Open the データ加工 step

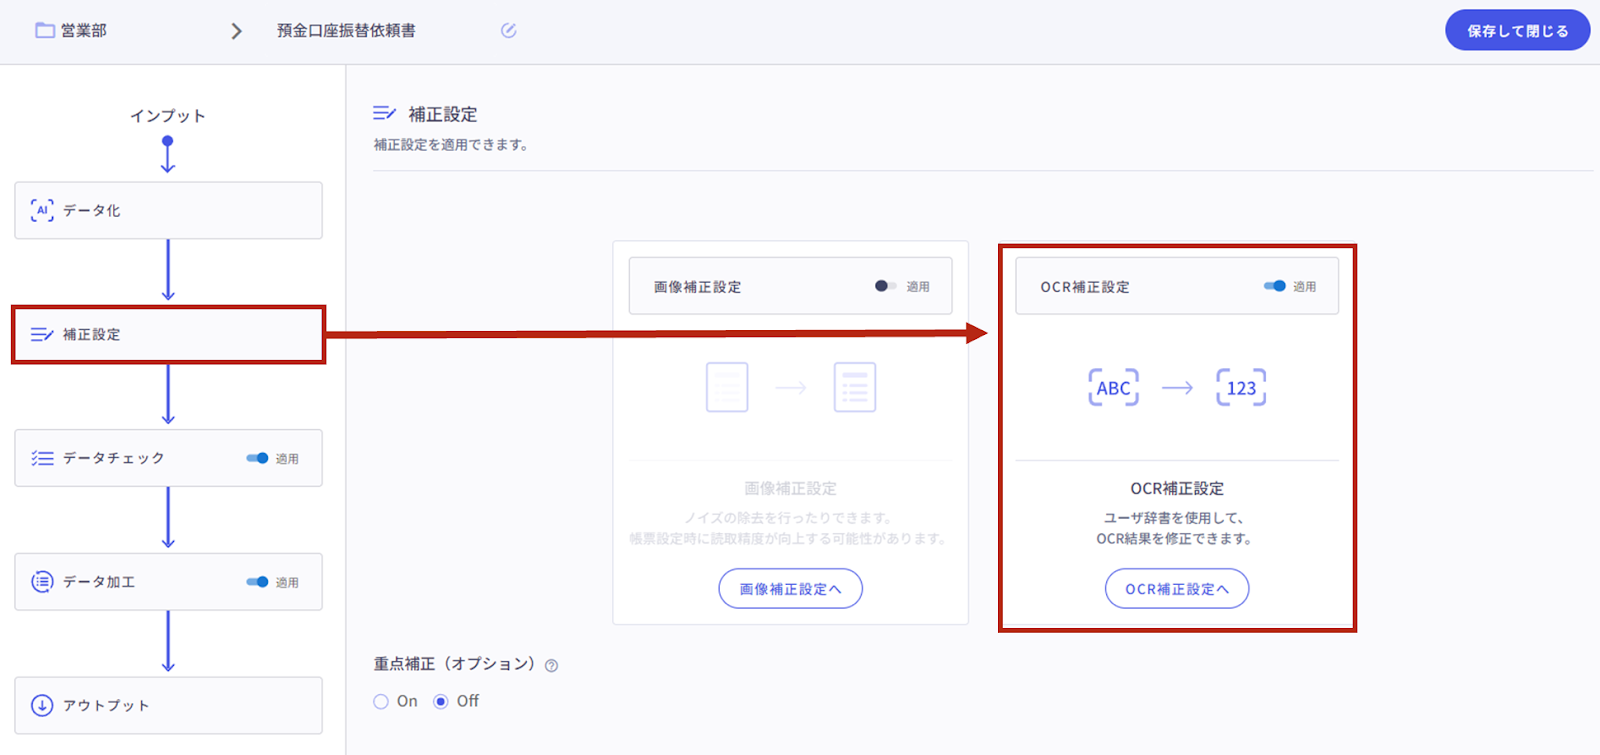coord(168,582)
